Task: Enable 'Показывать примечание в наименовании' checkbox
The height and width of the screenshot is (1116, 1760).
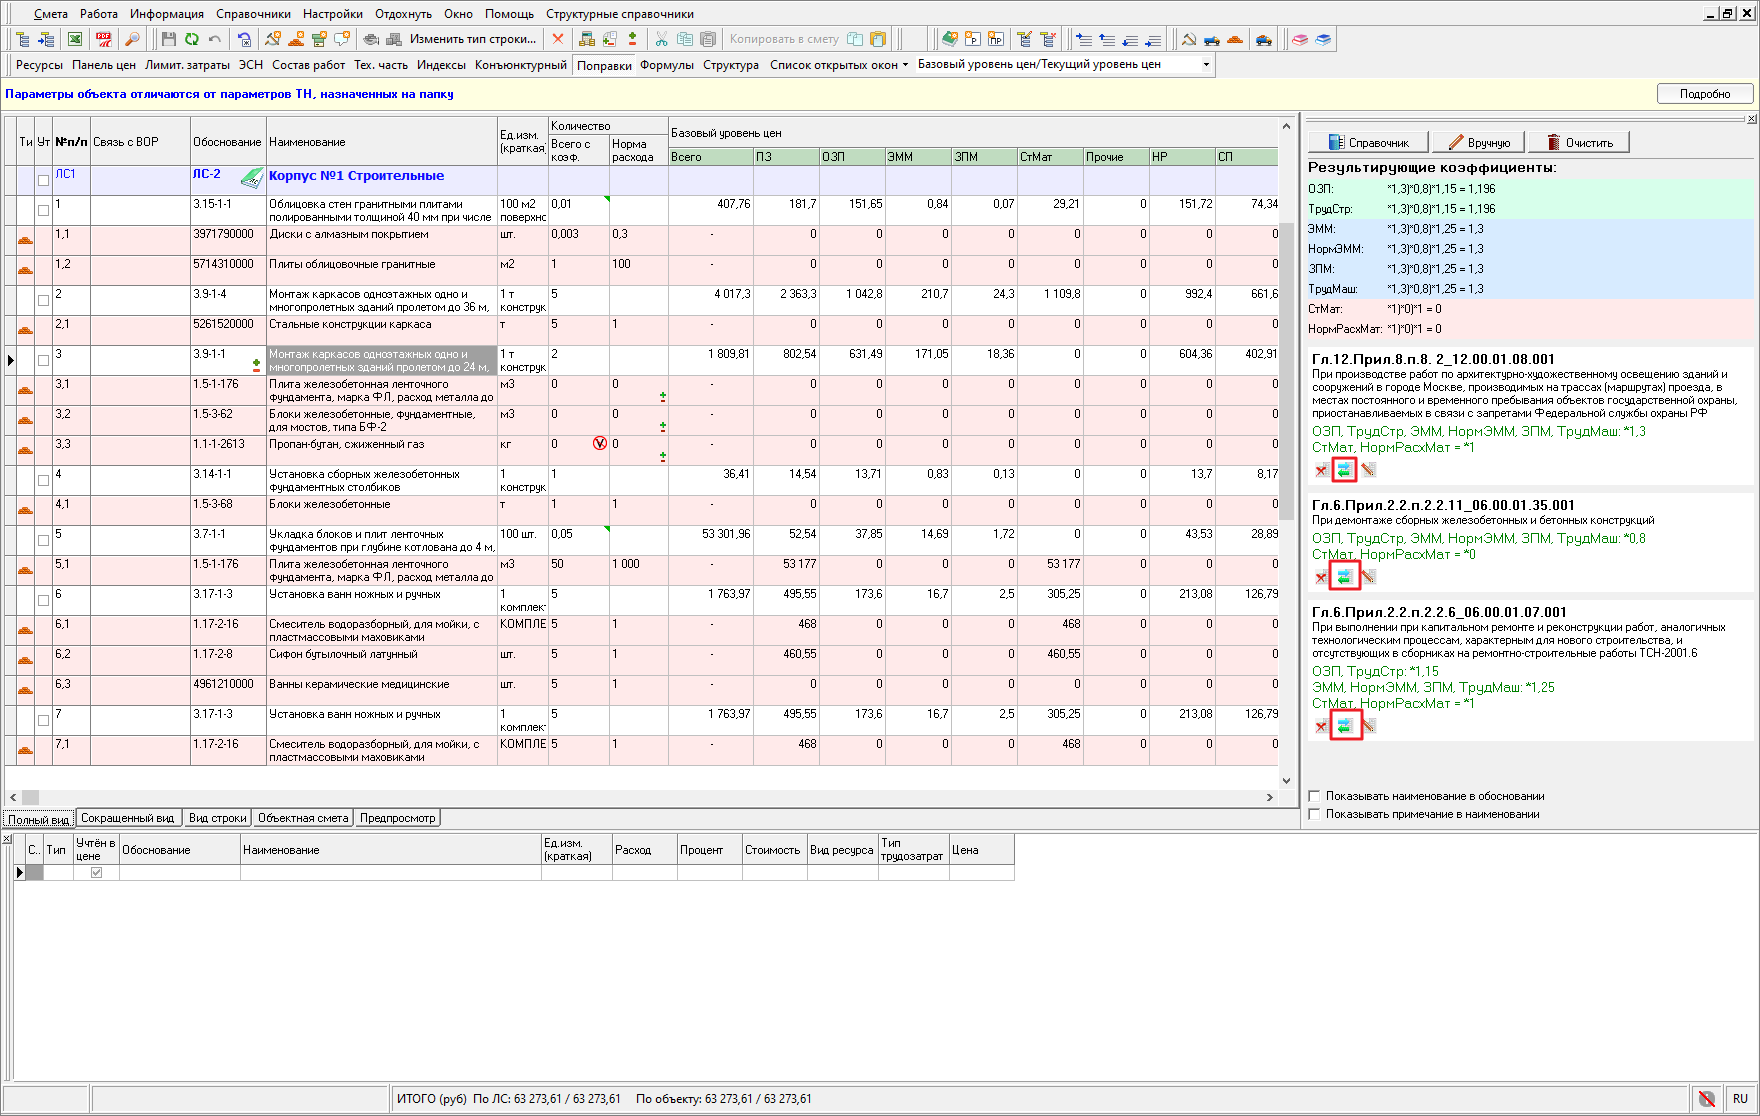Action: click(1315, 814)
